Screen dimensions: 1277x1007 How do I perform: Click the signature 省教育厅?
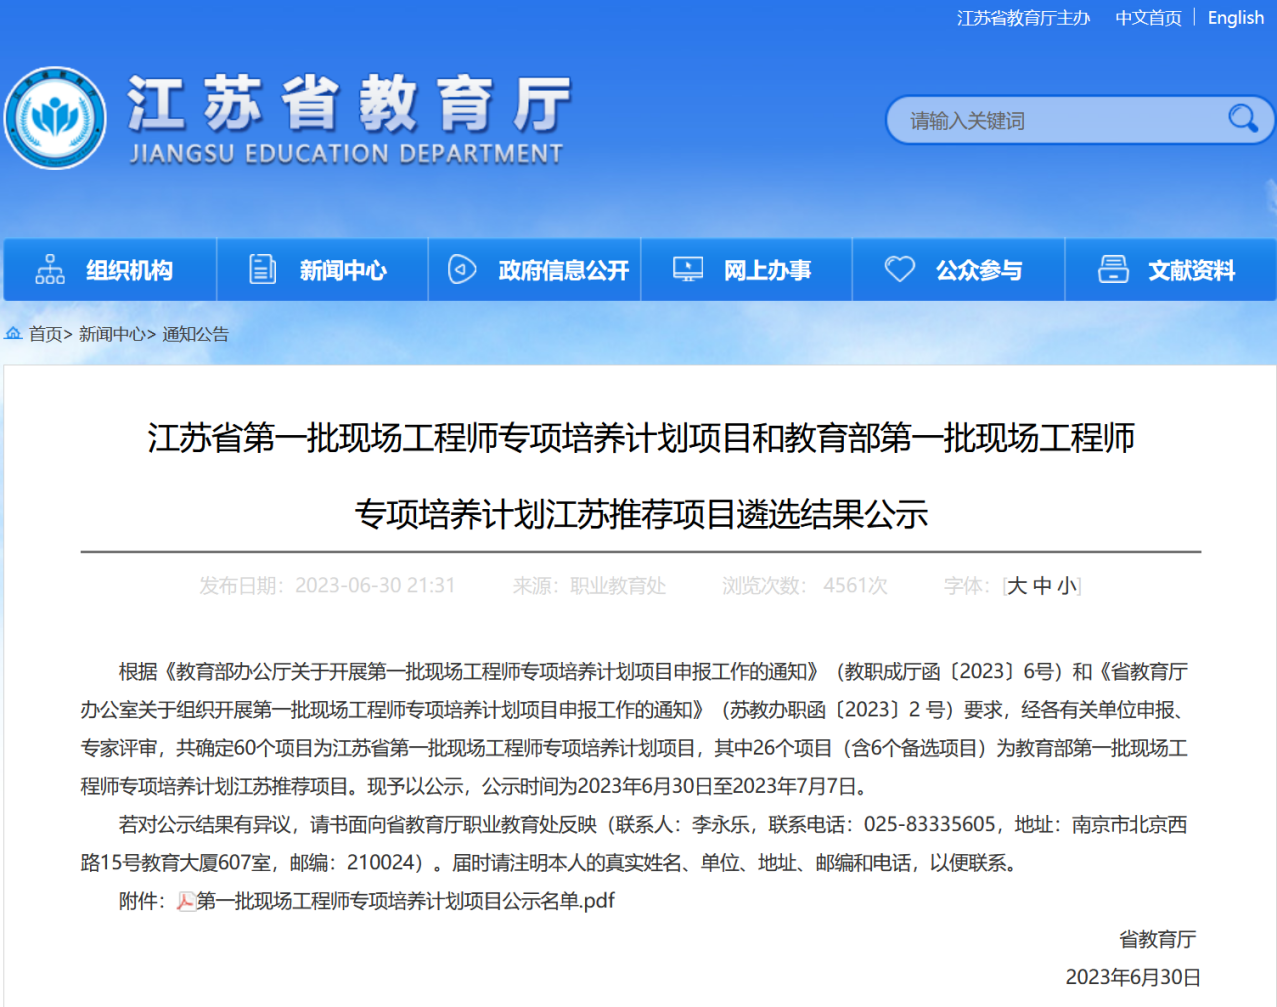tap(1157, 939)
